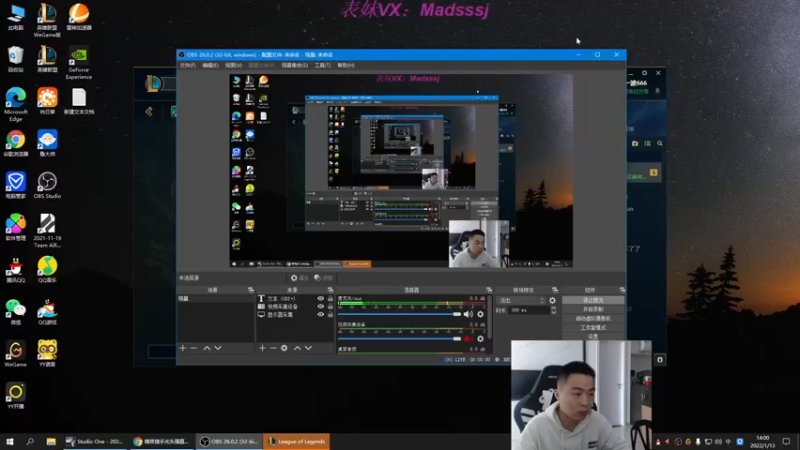Adjust video capture device volume slider
The image size is (800, 450).
399,339
